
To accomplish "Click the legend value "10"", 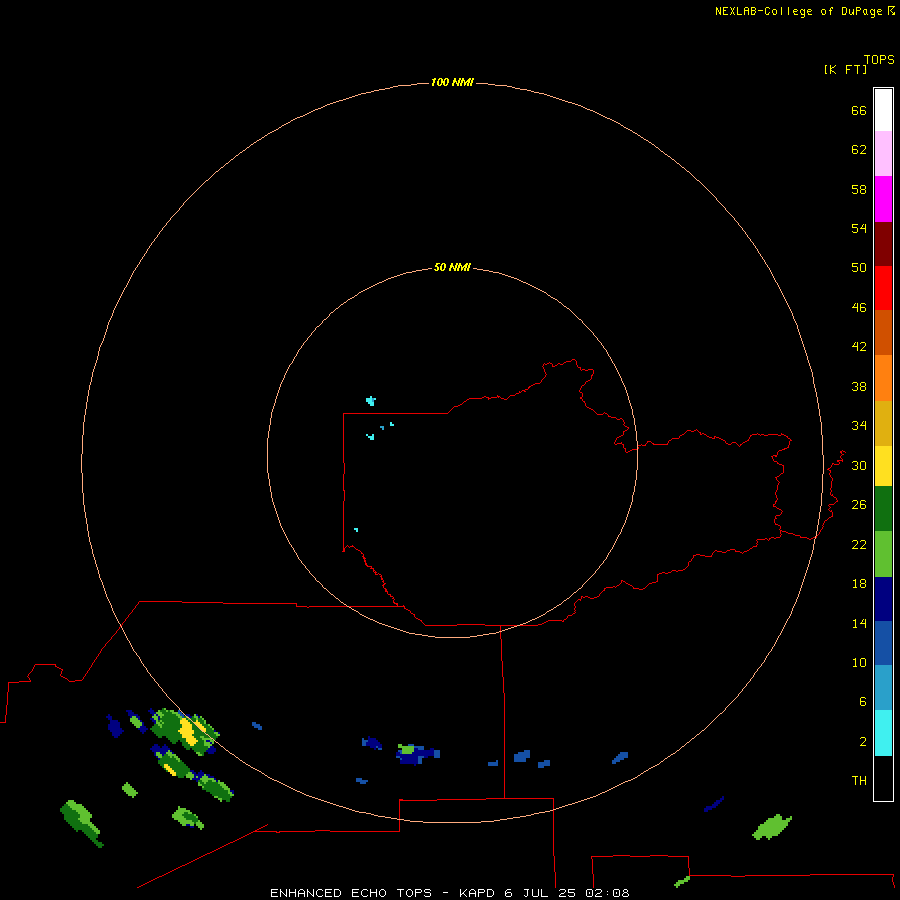I will click(x=859, y=663).
